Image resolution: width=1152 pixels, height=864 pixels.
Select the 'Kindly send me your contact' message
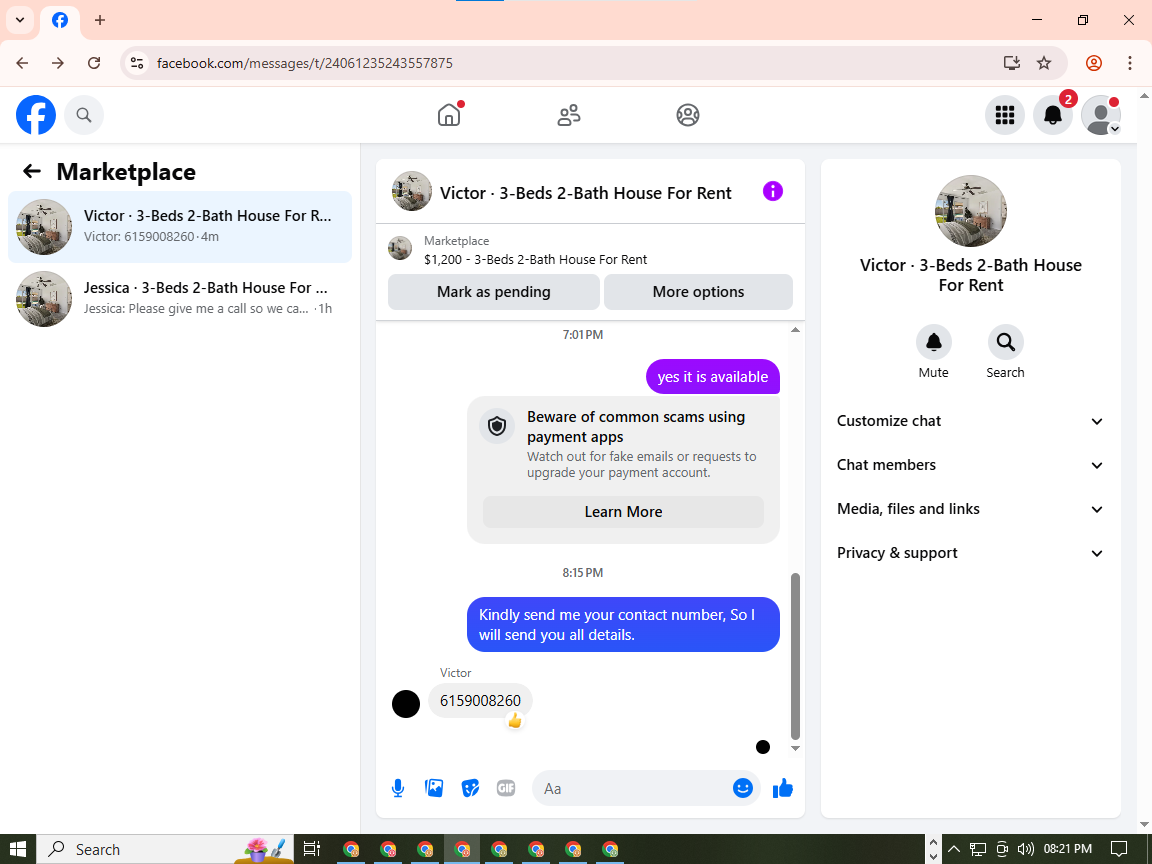(623, 624)
